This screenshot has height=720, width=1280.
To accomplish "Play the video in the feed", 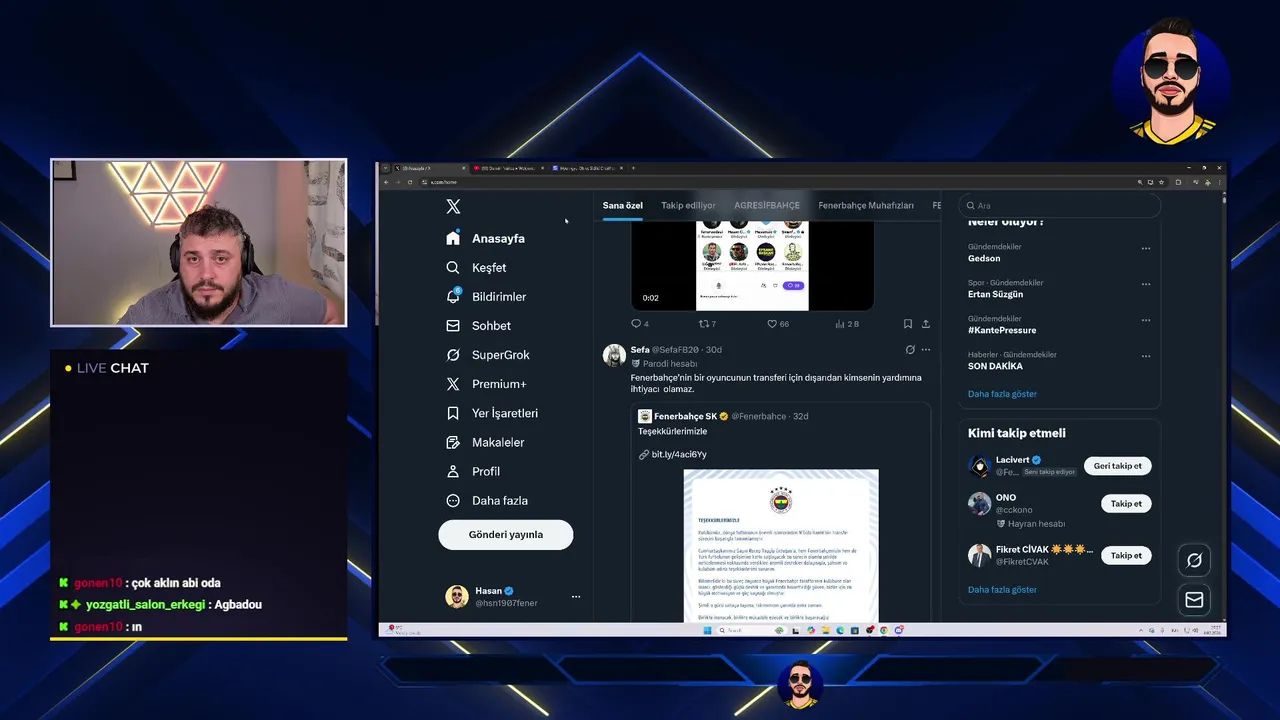I will (x=752, y=266).
